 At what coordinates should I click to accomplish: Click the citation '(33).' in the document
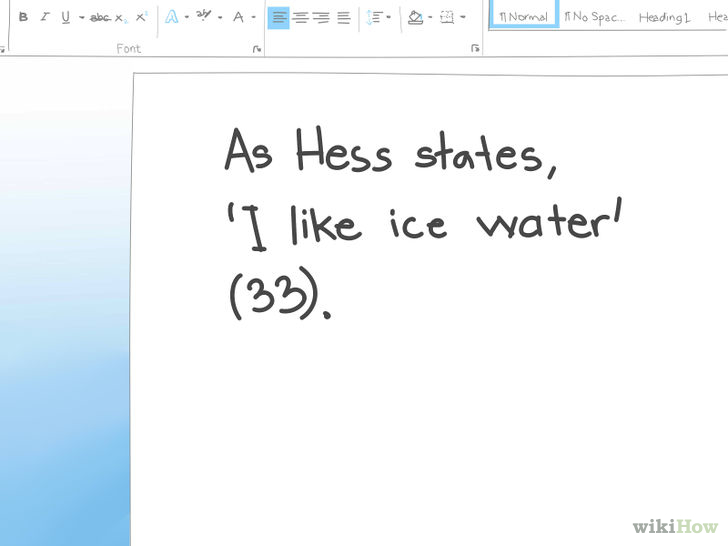pyautogui.click(x=280, y=293)
